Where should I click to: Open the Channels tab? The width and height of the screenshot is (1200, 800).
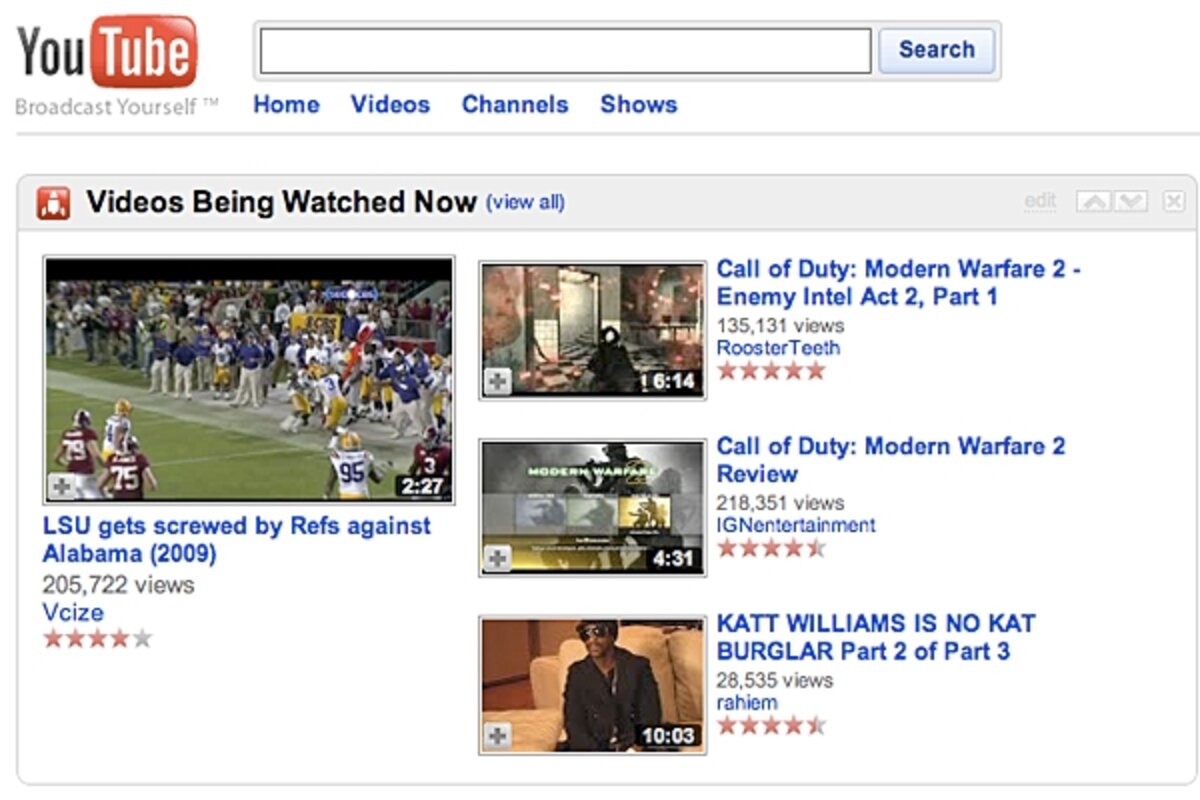point(514,105)
